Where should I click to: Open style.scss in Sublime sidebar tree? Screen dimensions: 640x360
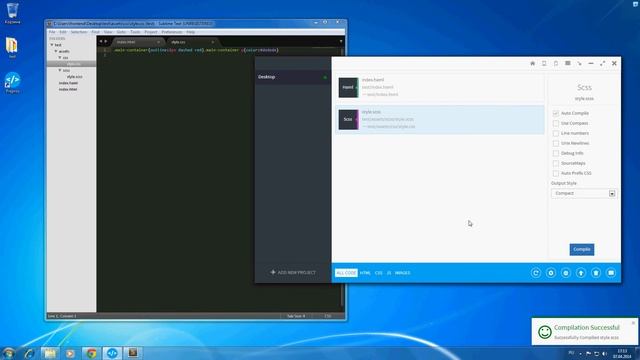coord(75,77)
